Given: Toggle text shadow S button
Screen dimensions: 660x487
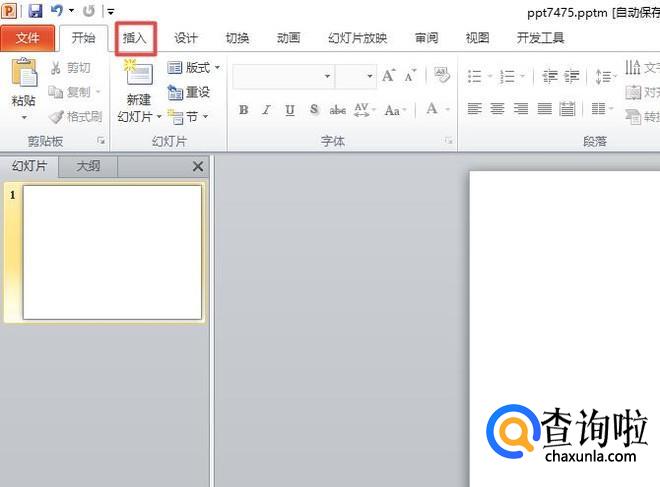Looking at the screenshot, I should click(313, 110).
